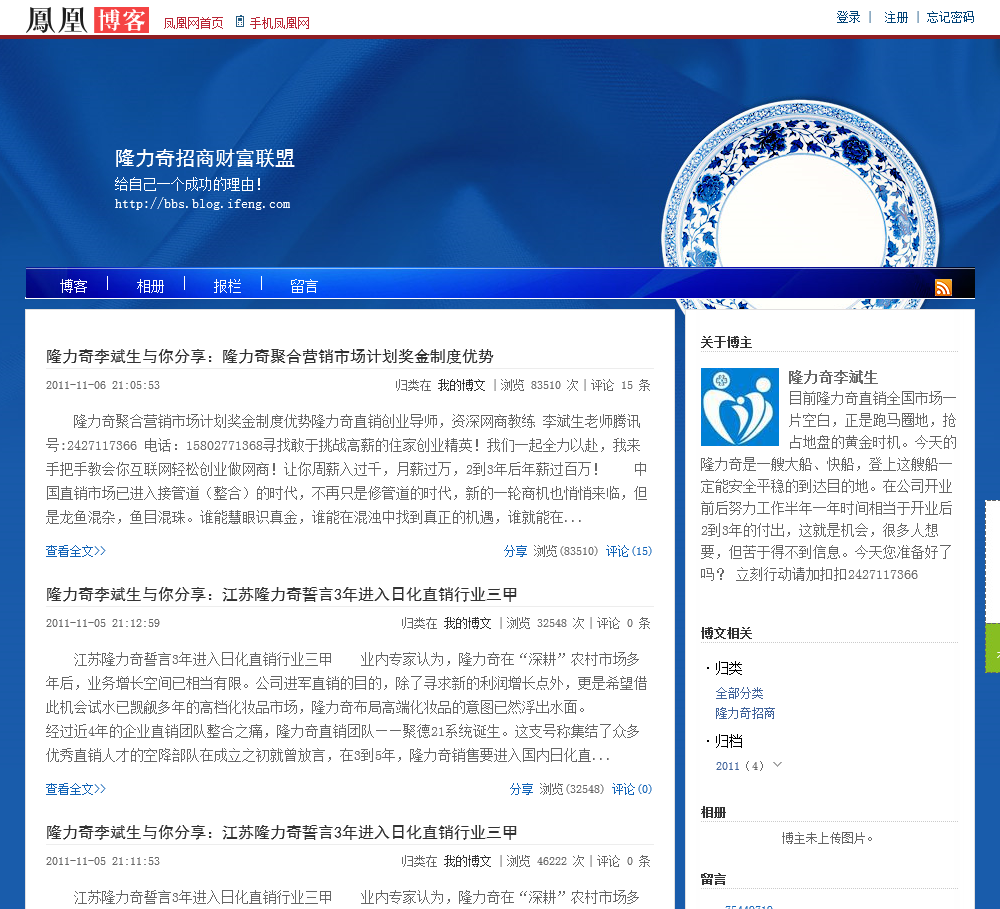Click the green side tab at right edge
Screen dimensions: 1000x909
pos(992,647)
